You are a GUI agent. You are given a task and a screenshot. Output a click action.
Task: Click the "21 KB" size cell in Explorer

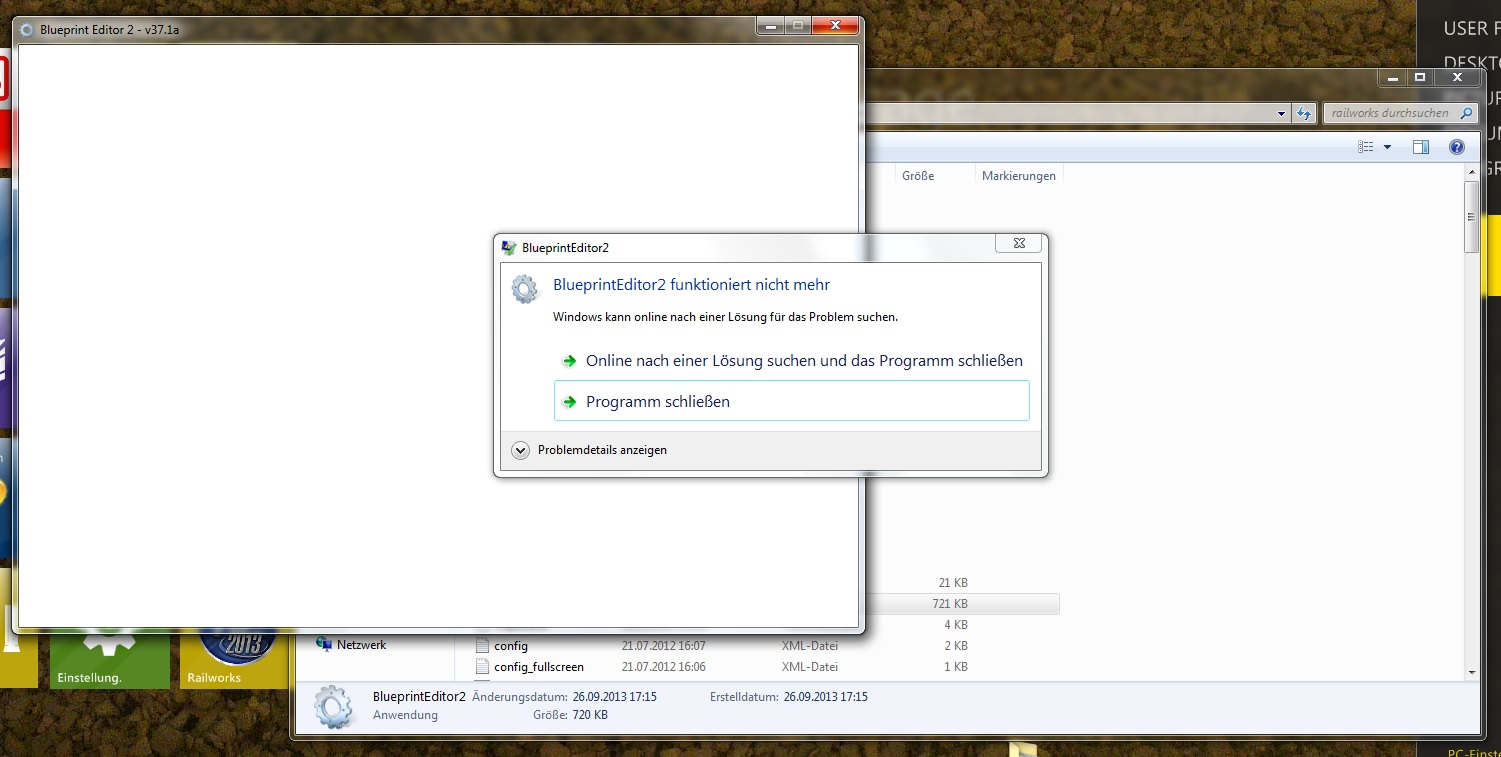(x=953, y=583)
